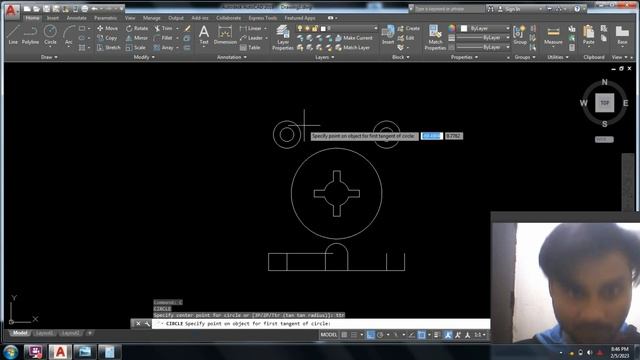Select the Text annotation tool

pyautogui.click(x=204, y=34)
